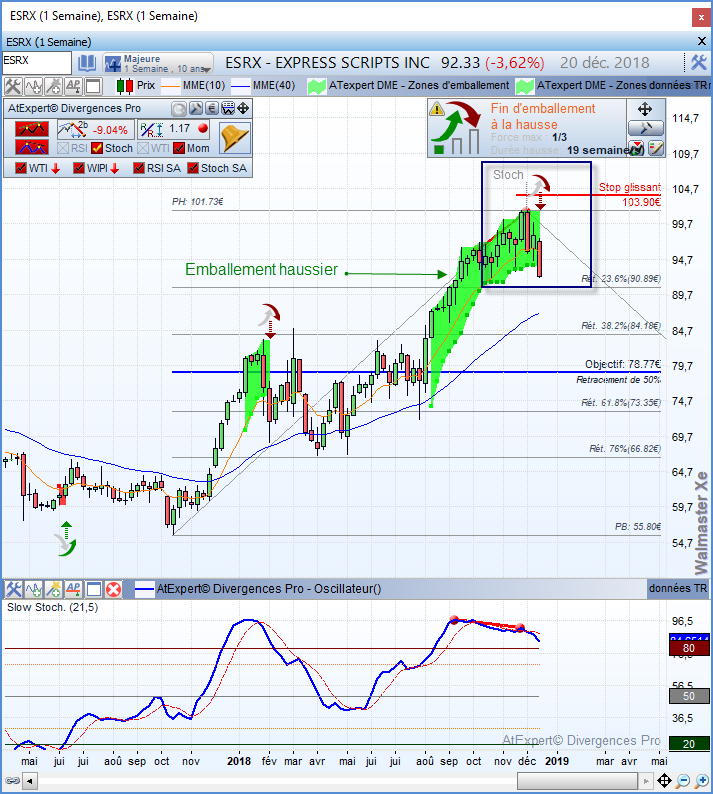Click the AP icon in price panel
This screenshot has width=713, height=794.
tap(73, 86)
